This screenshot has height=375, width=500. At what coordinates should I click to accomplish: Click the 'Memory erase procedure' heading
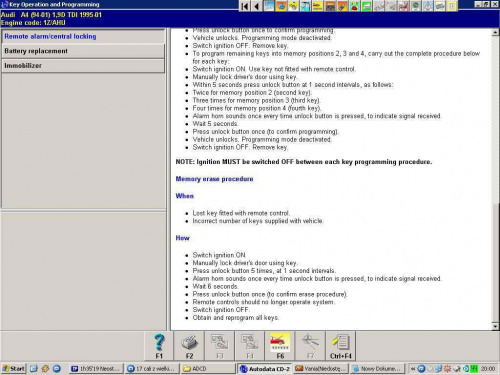tap(214, 179)
